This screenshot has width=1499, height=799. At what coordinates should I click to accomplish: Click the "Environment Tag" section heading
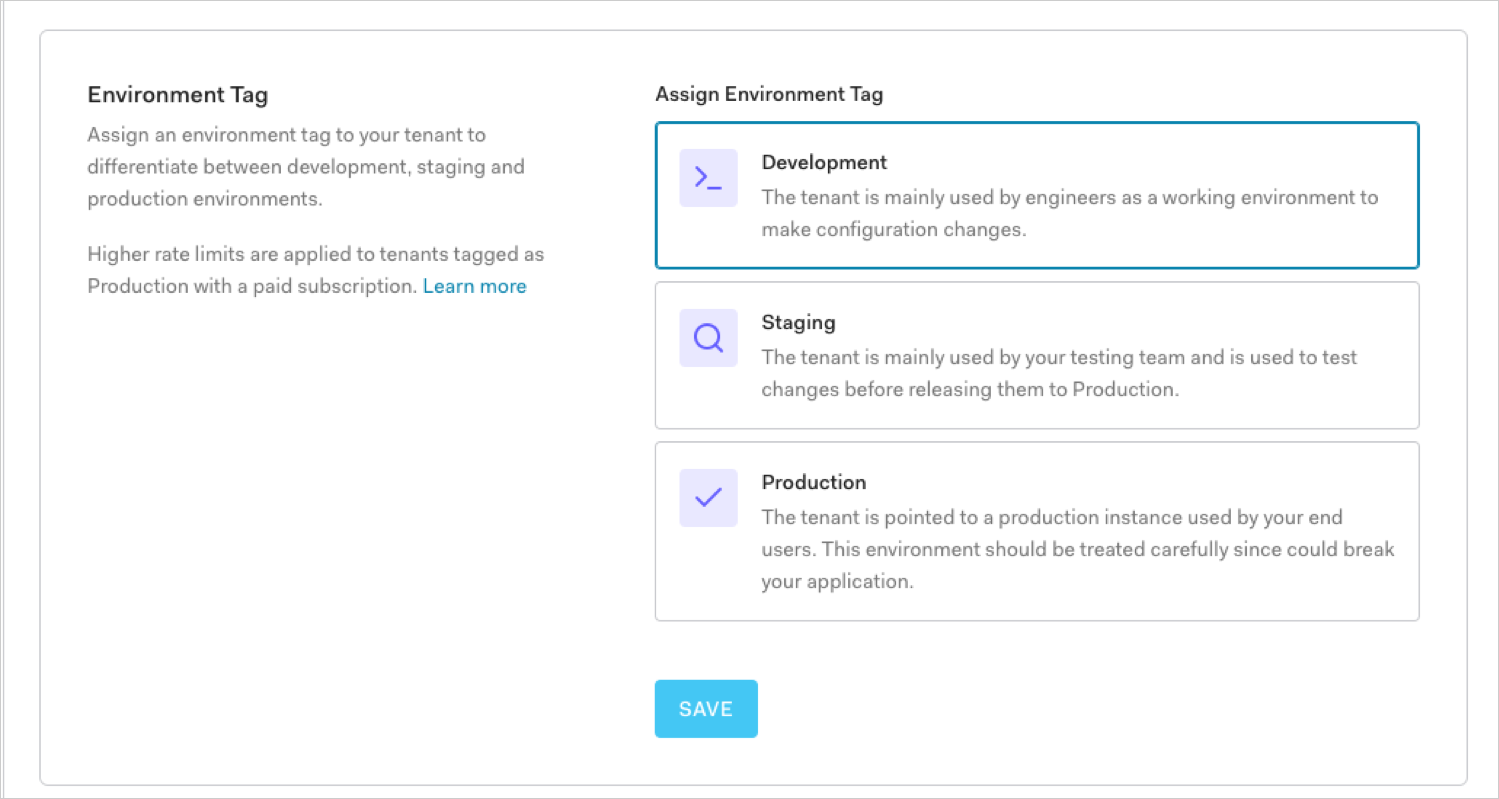click(178, 95)
